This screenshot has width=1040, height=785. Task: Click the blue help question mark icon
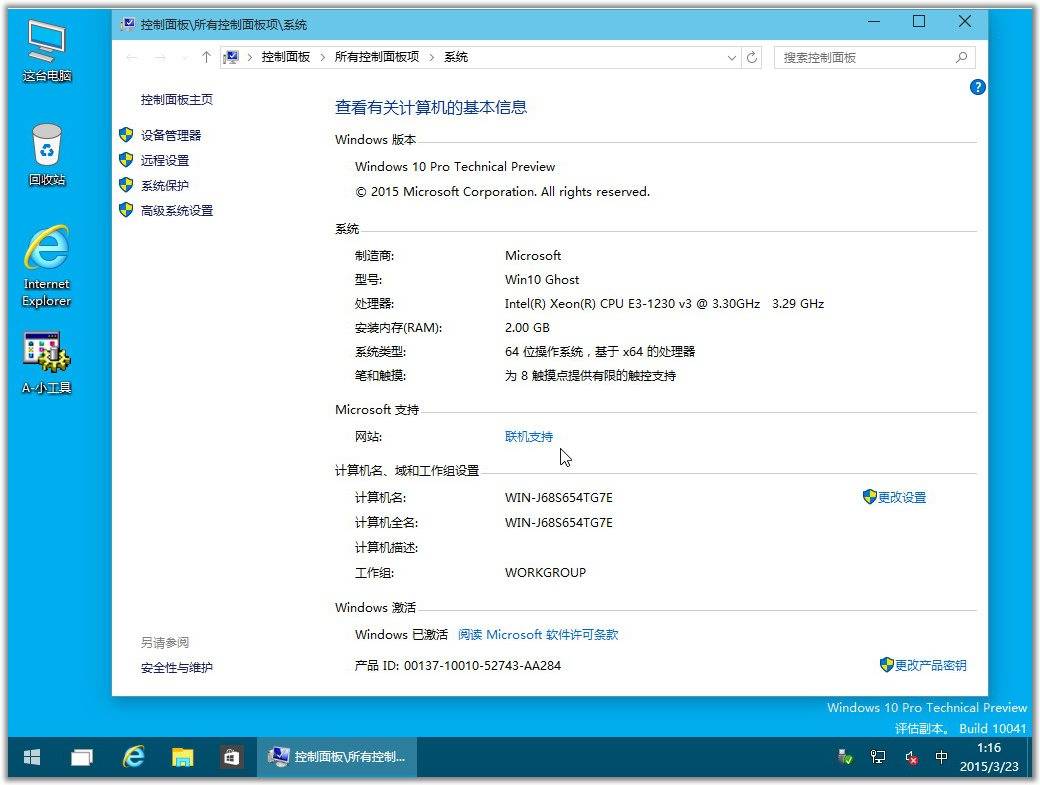point(977,87)
